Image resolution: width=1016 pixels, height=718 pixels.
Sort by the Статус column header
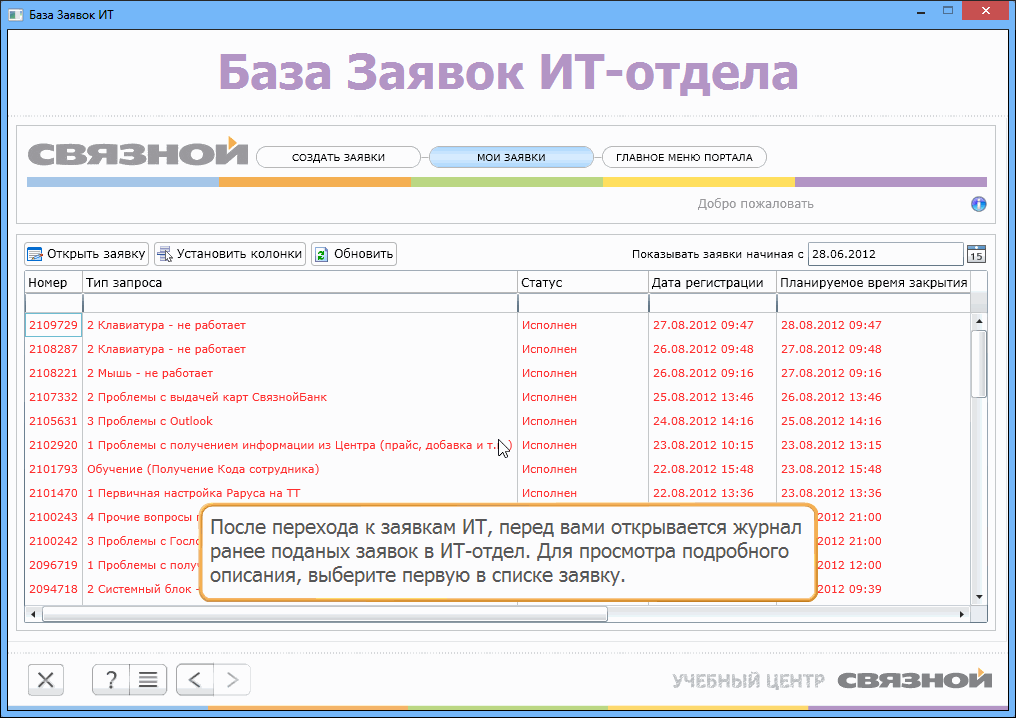(x=583, y=283)
